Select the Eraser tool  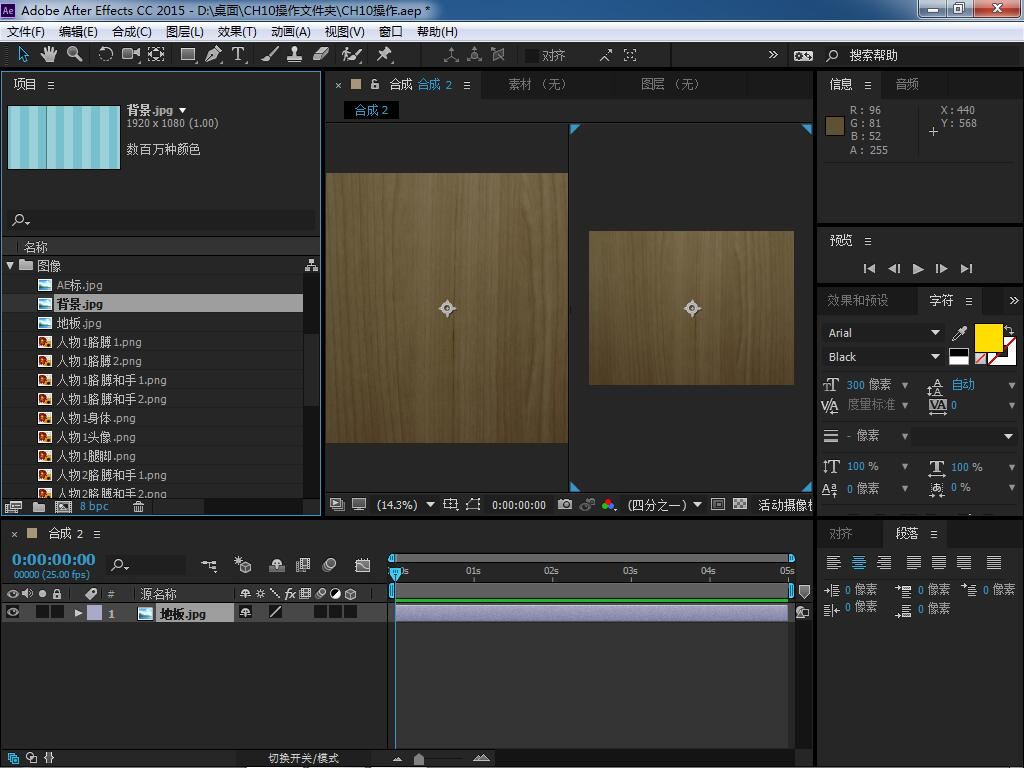[x=321, y=55]
